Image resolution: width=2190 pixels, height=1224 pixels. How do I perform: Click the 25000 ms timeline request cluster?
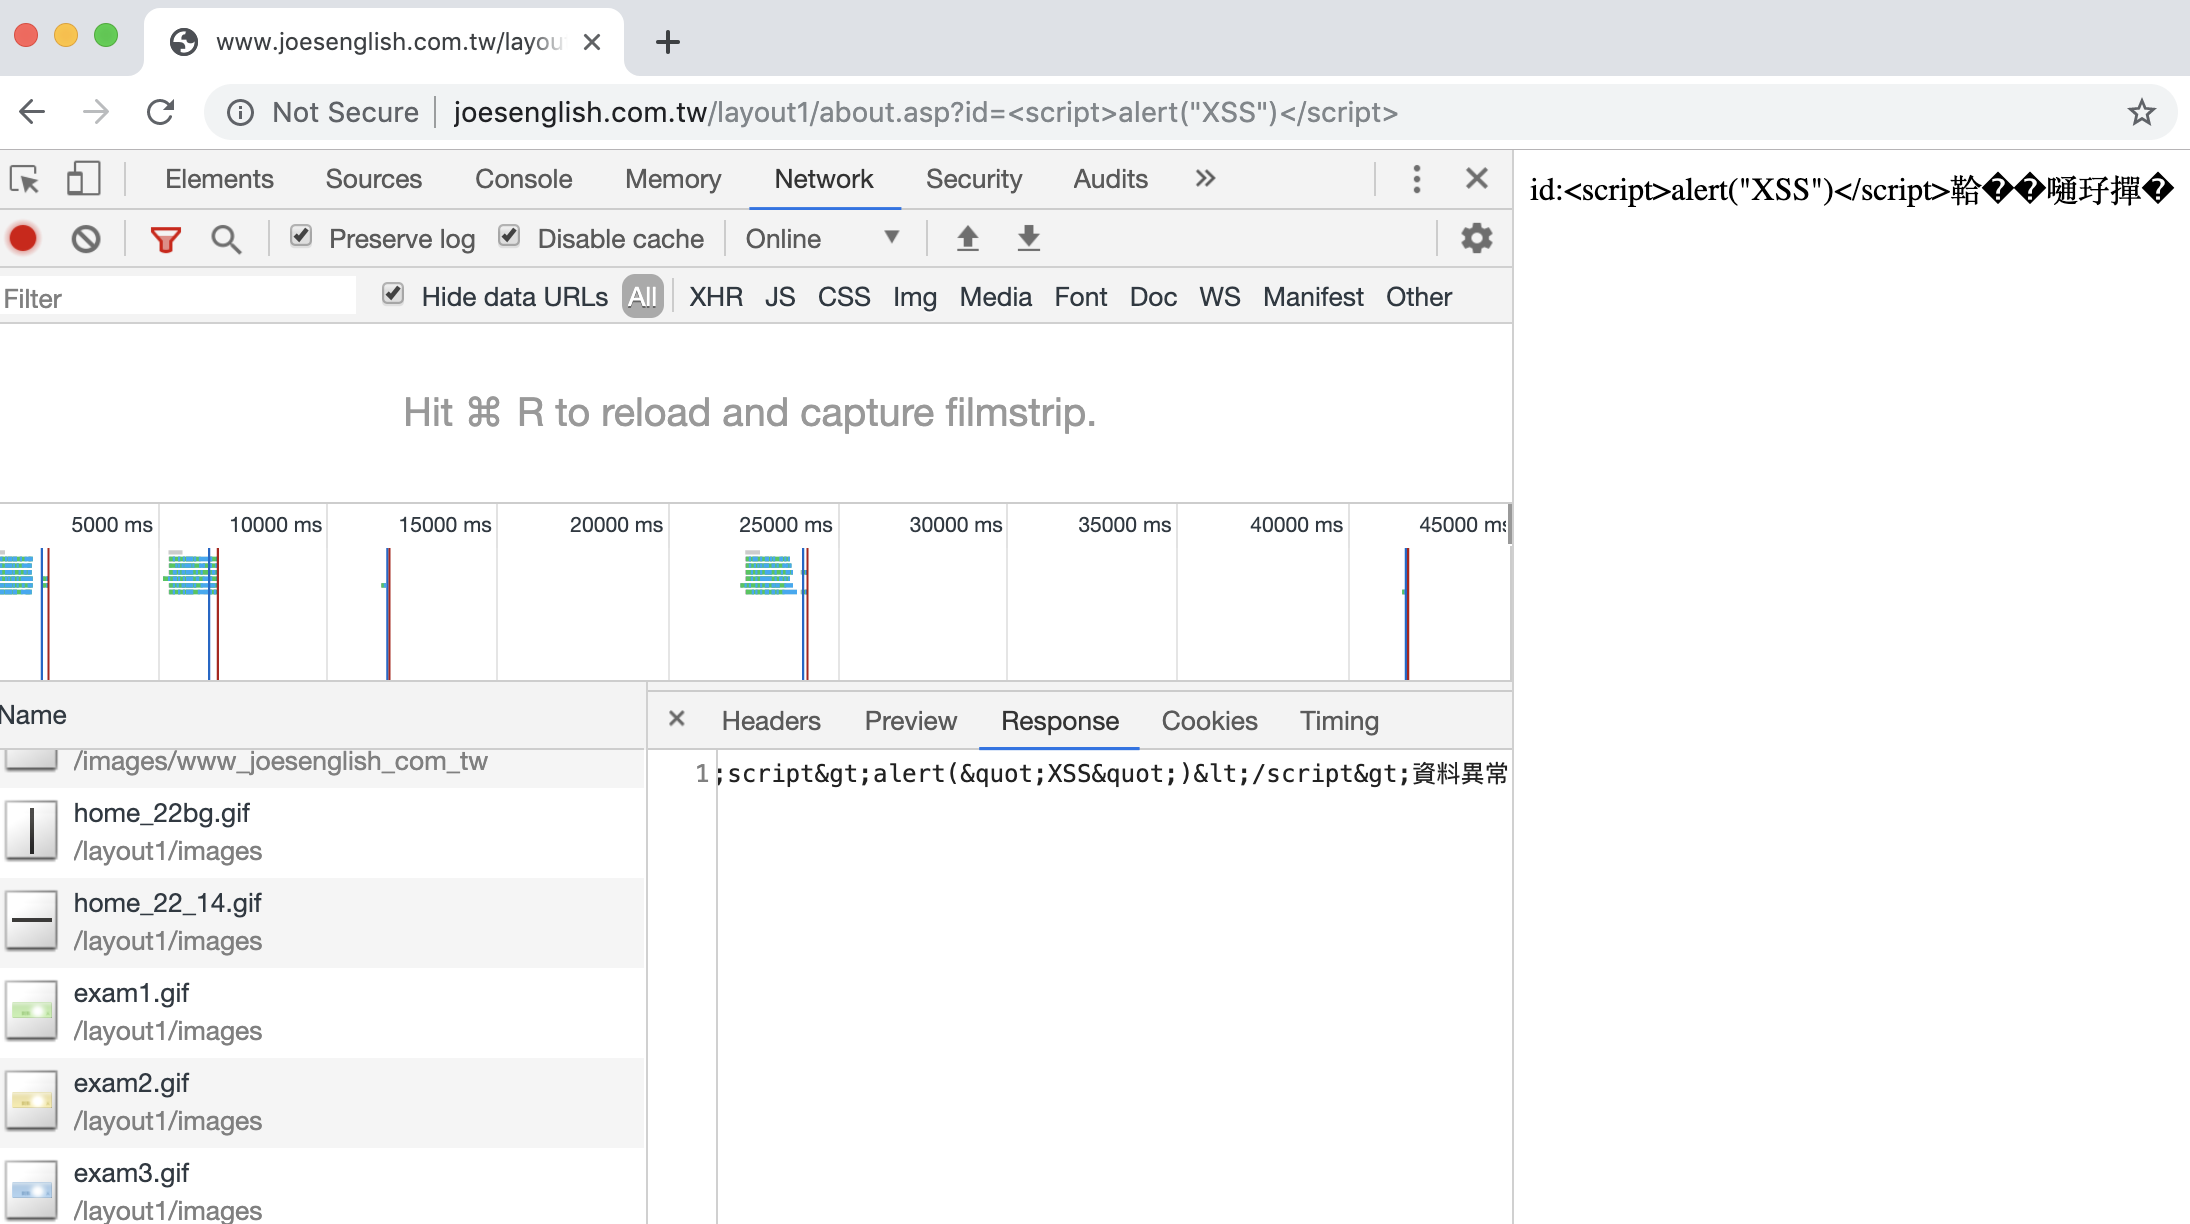pos(773,573)
